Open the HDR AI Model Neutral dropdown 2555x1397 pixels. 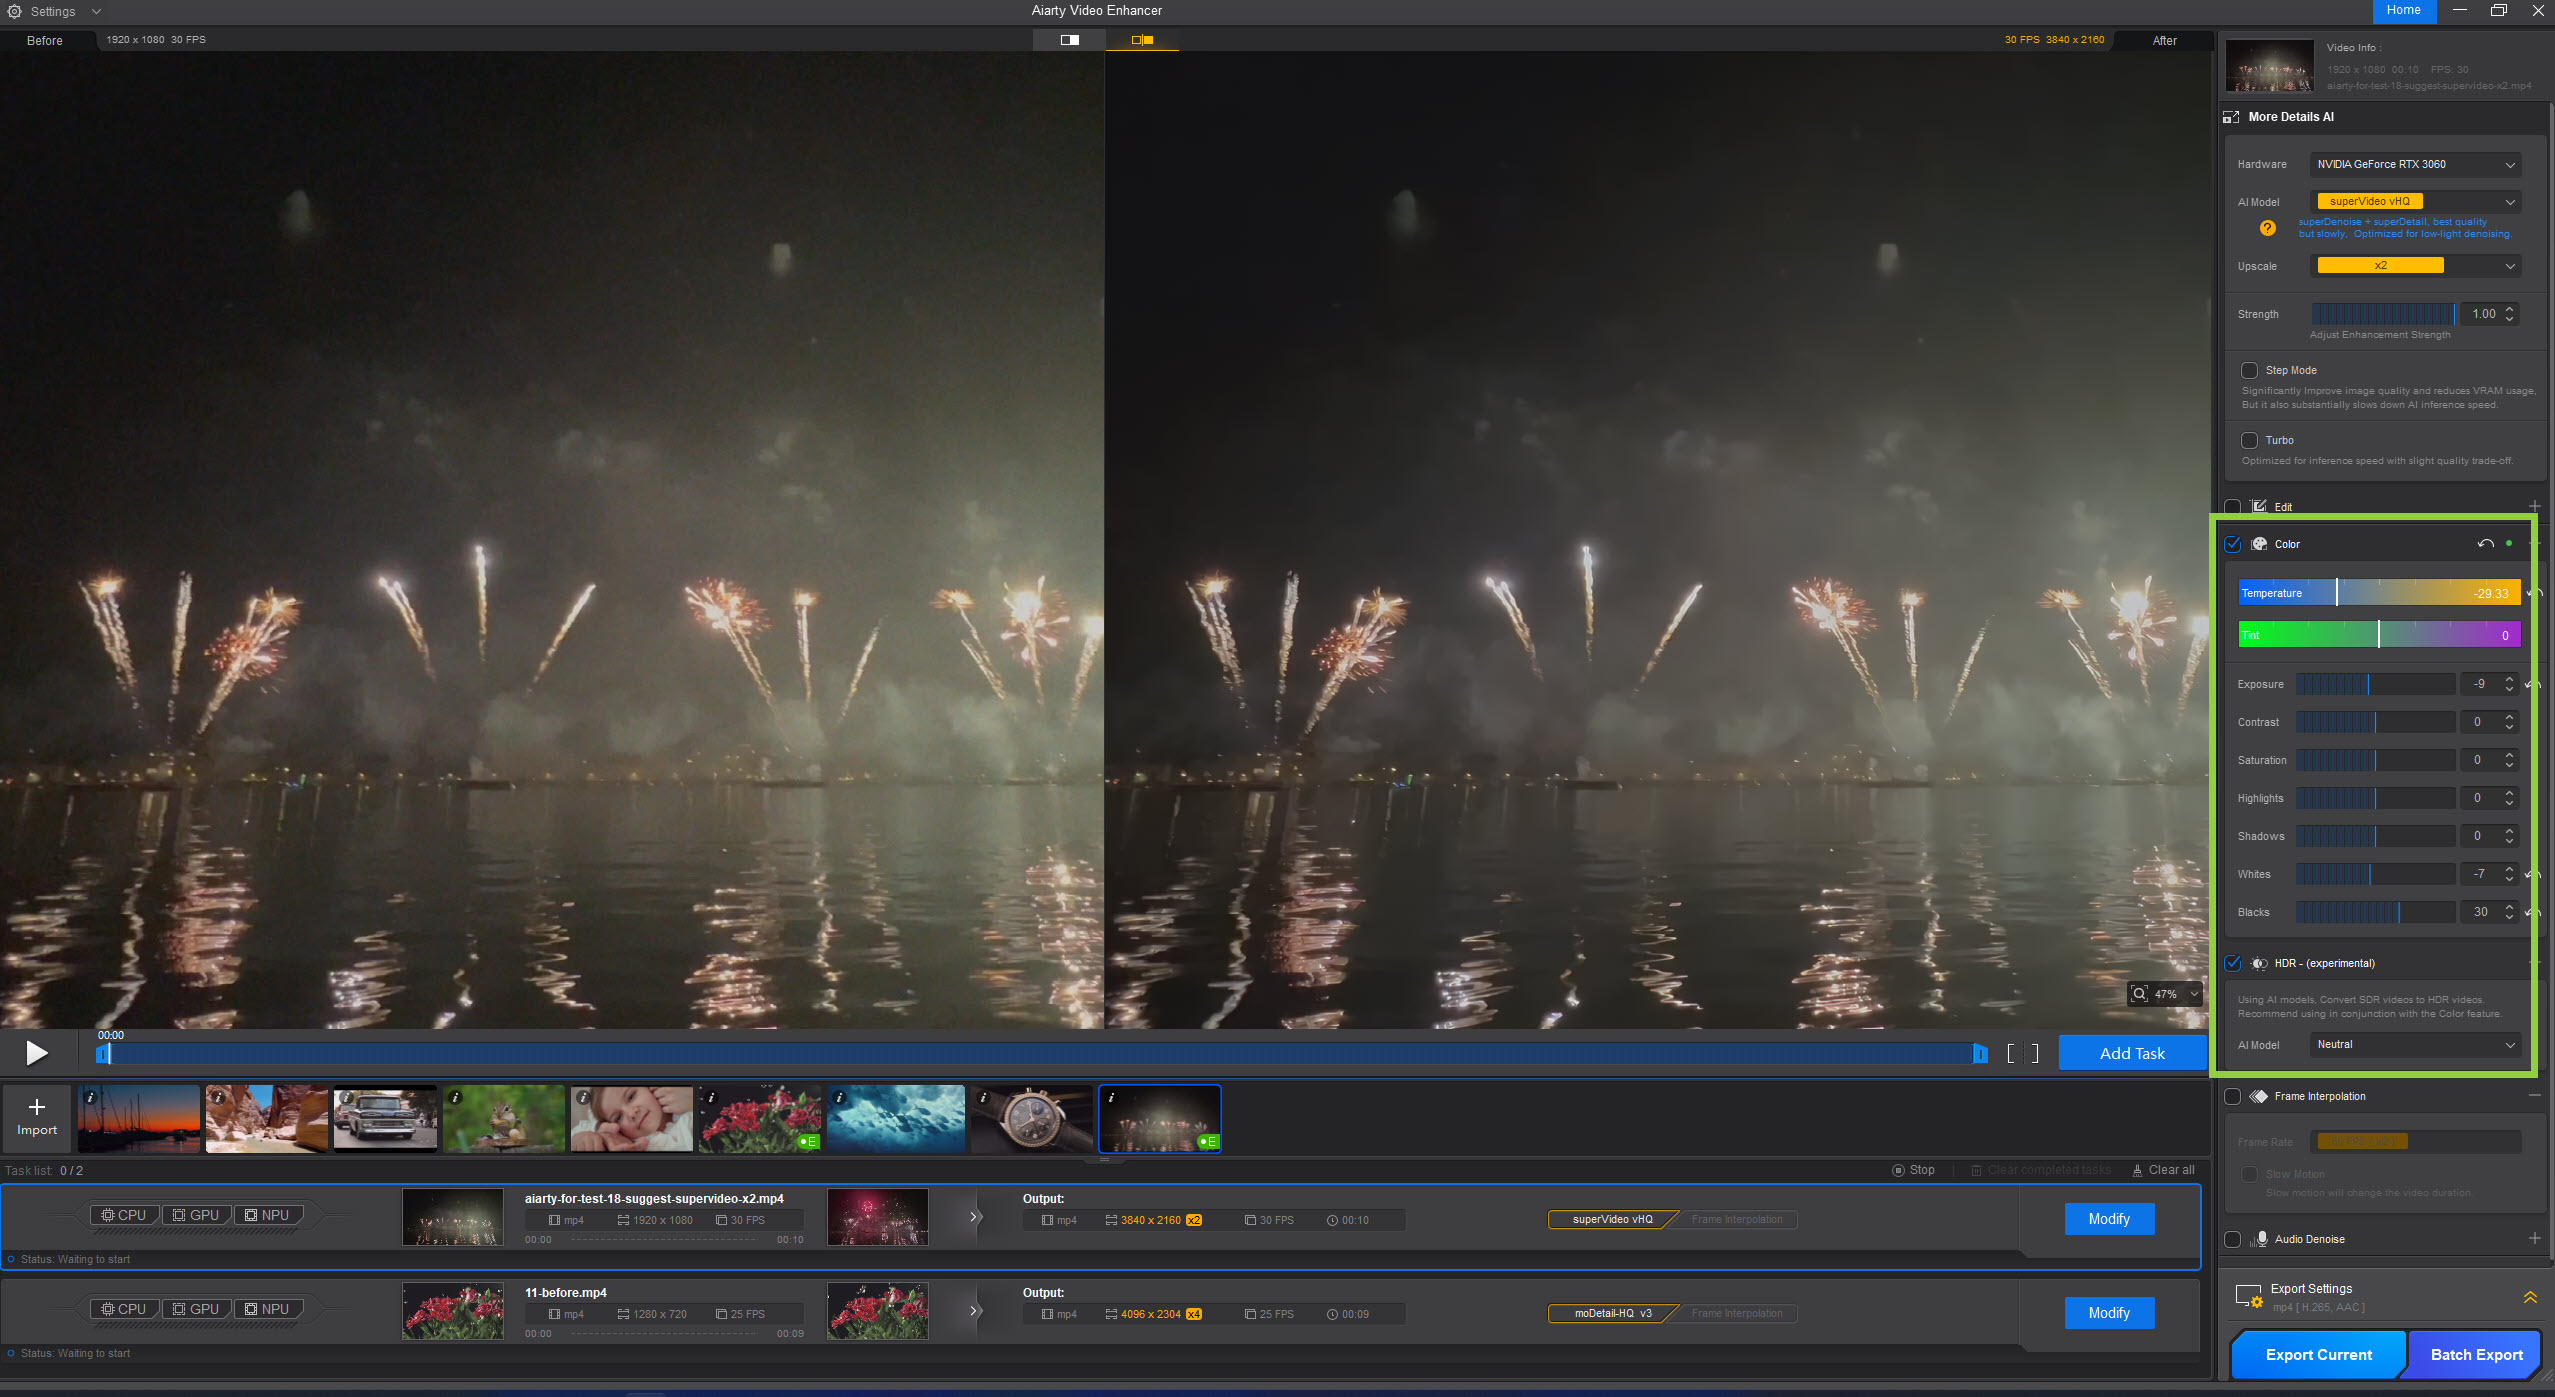[x=2414, y=1044]
